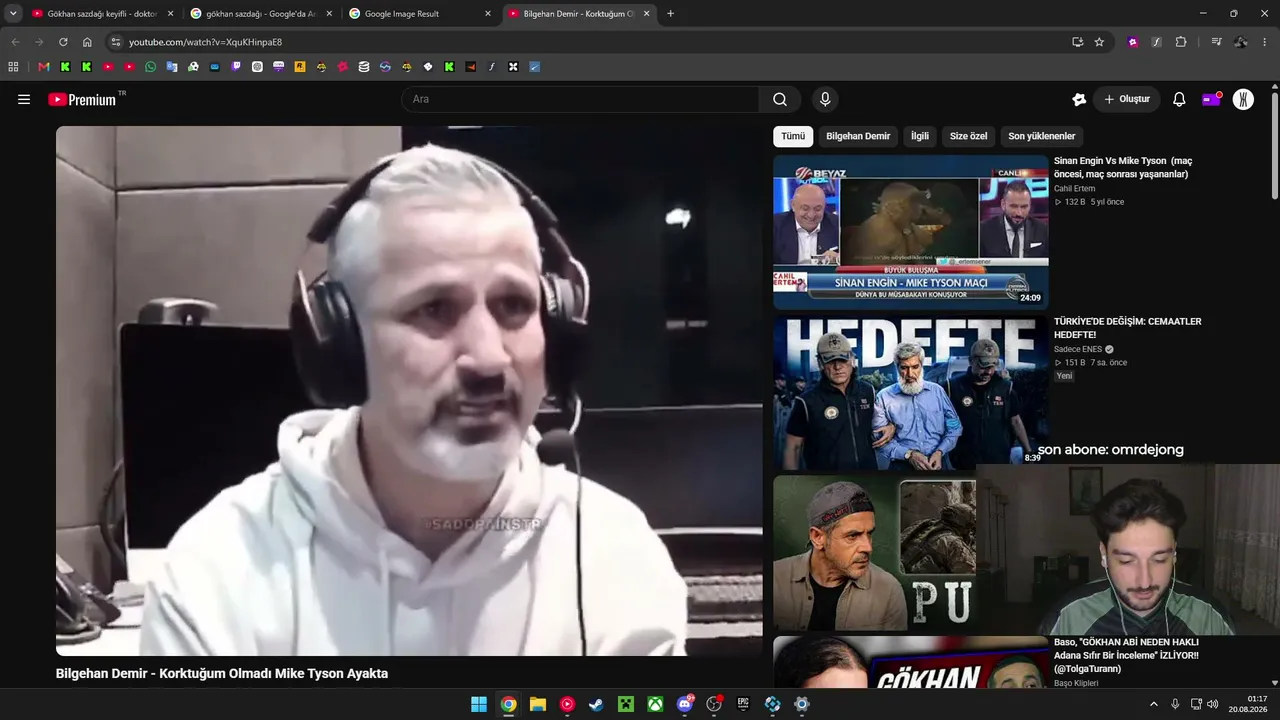
Task: Open a new browser tab
Action: pyautogui.click(x=670, y=14)
